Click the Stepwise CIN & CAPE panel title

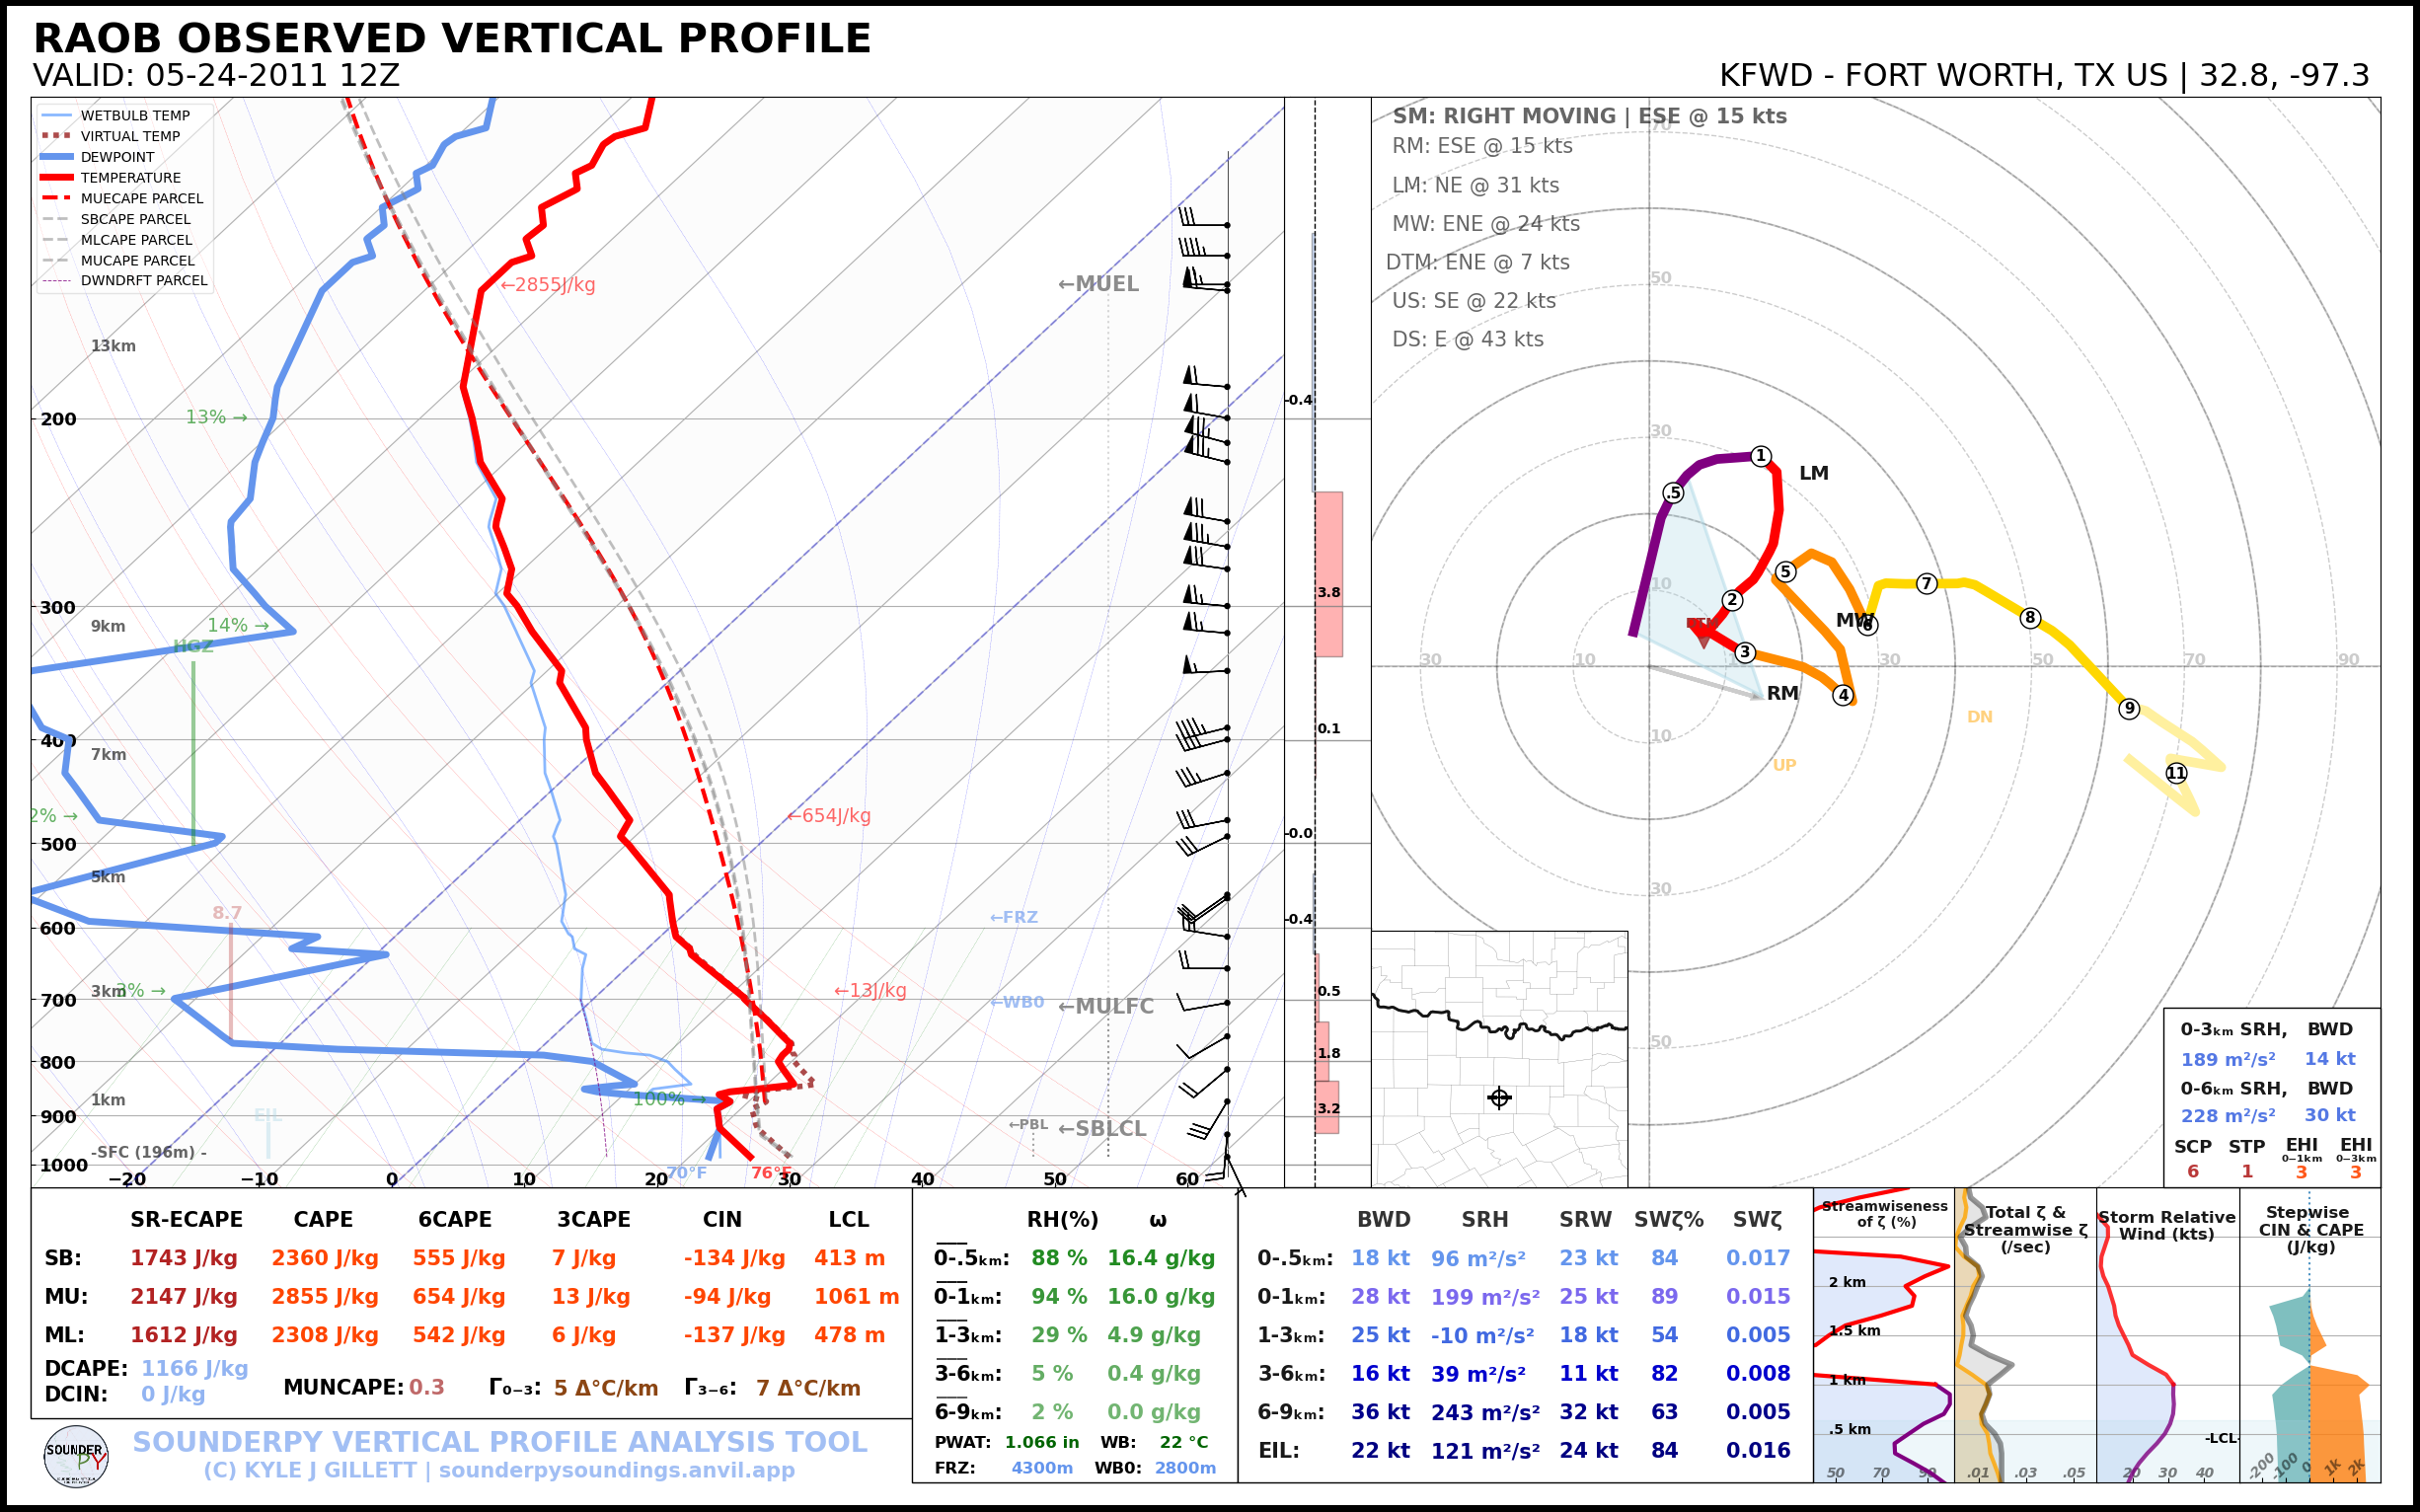2310,1229
